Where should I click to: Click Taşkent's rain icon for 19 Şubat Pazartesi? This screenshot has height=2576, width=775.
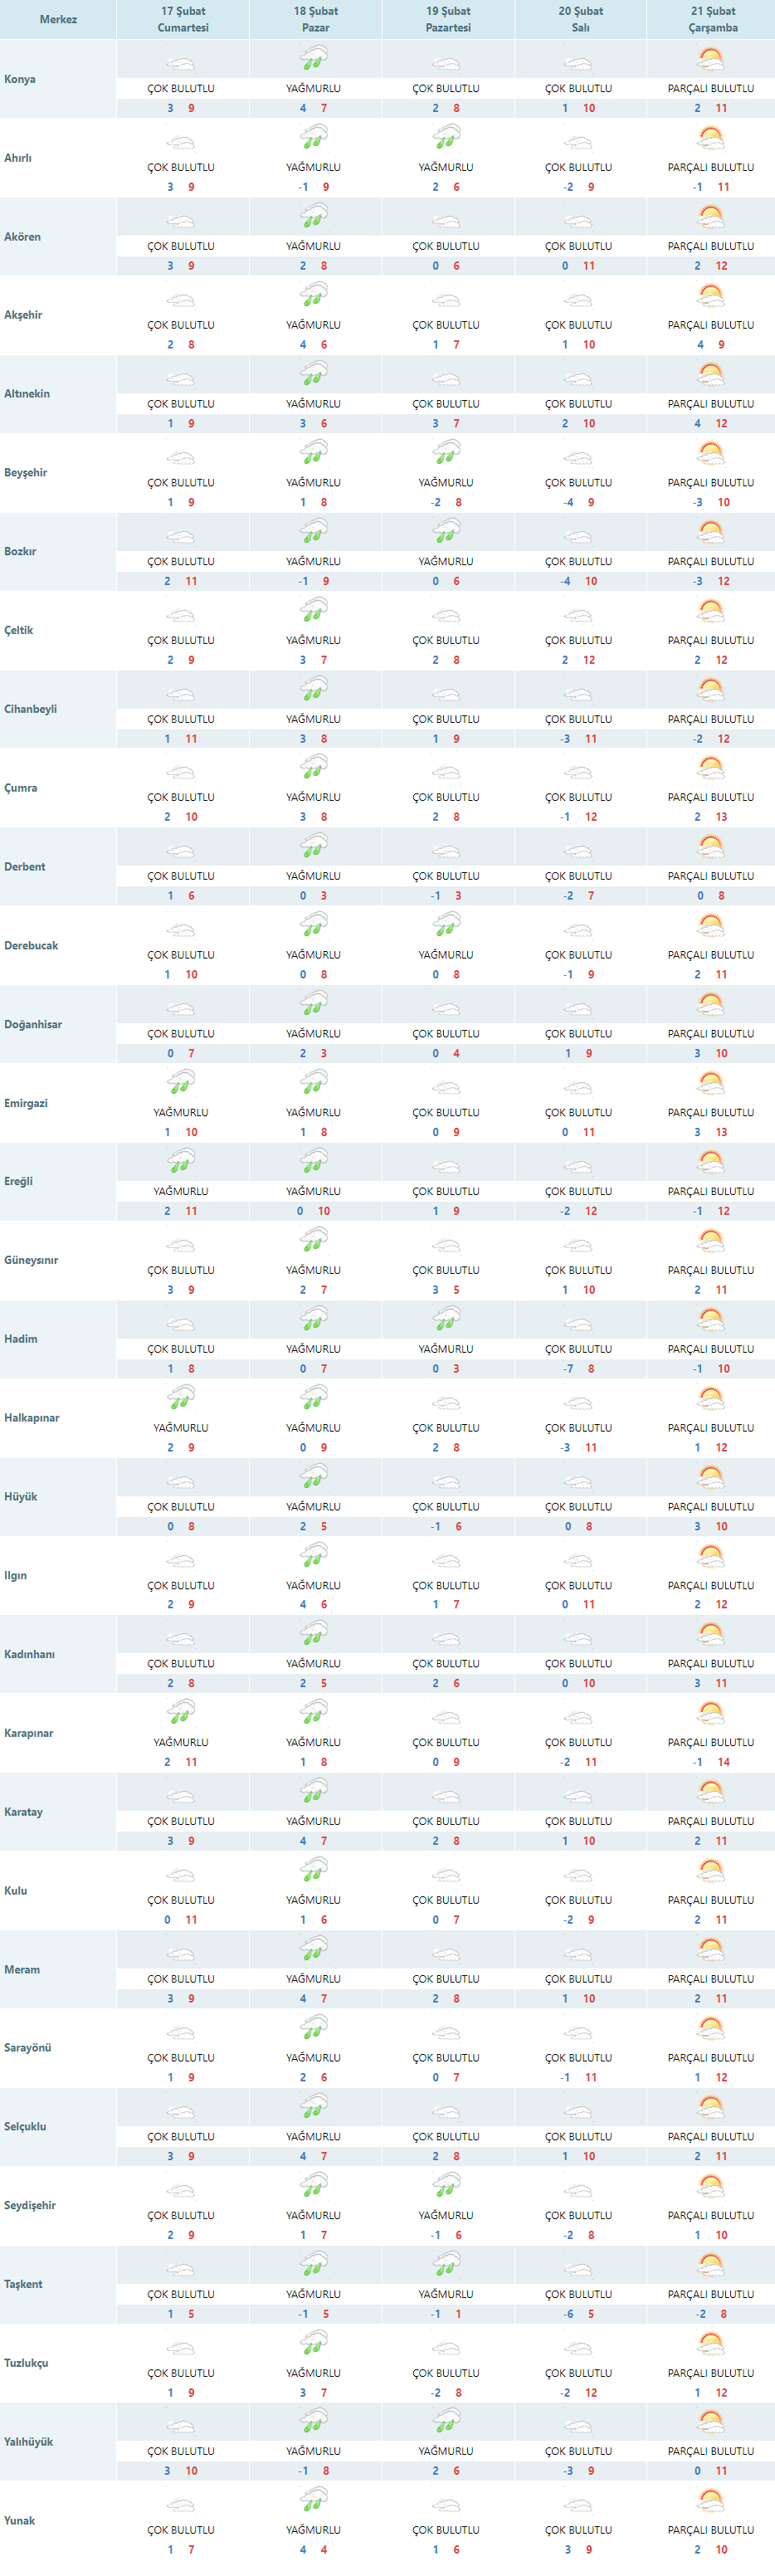click(x=446, y=2264)
